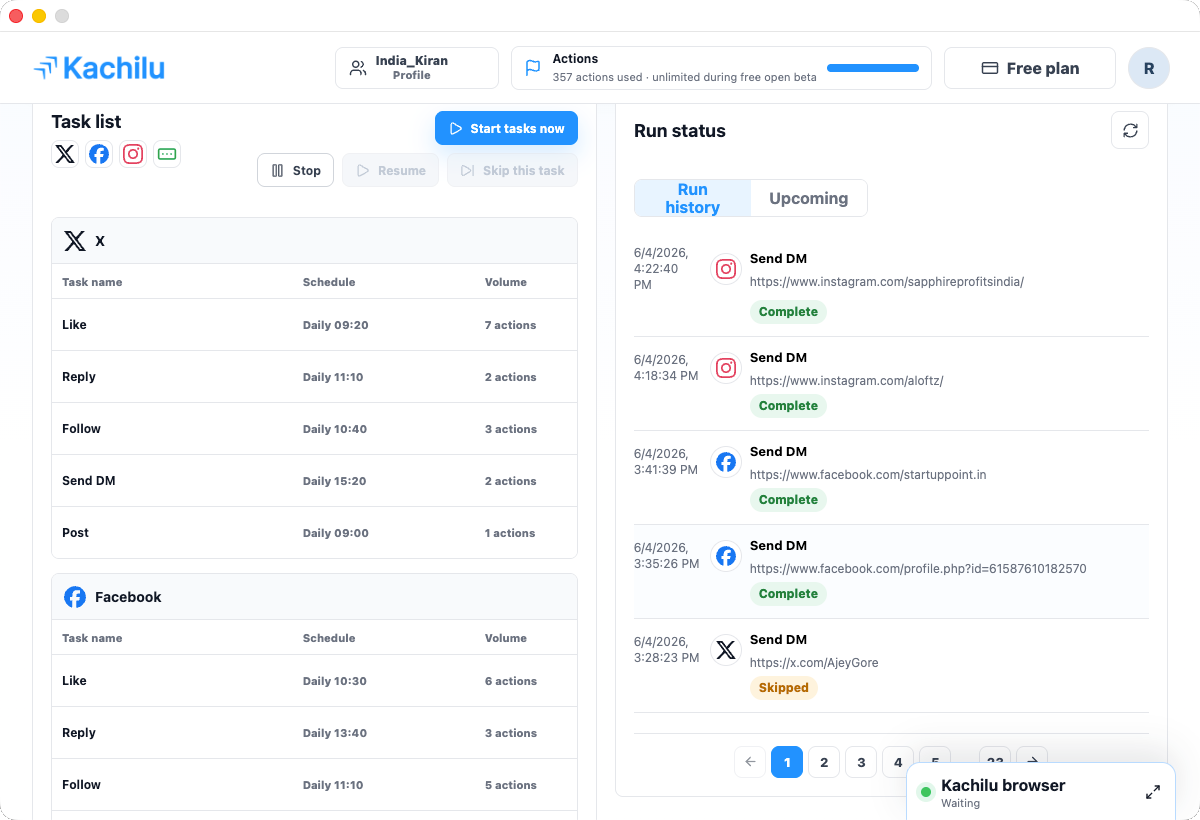Open the x.com/AjeyGore link
Viewport: 1200px width, 820px height.
(814, 663)
